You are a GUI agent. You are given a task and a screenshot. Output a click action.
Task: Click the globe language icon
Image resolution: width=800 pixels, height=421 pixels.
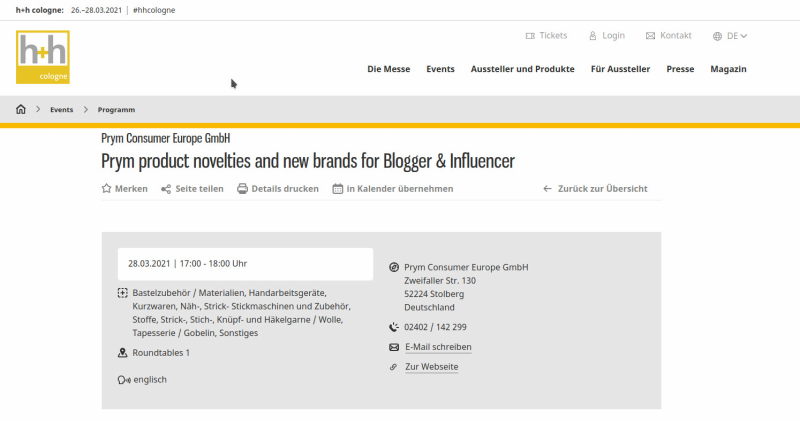tap(717, 36)
